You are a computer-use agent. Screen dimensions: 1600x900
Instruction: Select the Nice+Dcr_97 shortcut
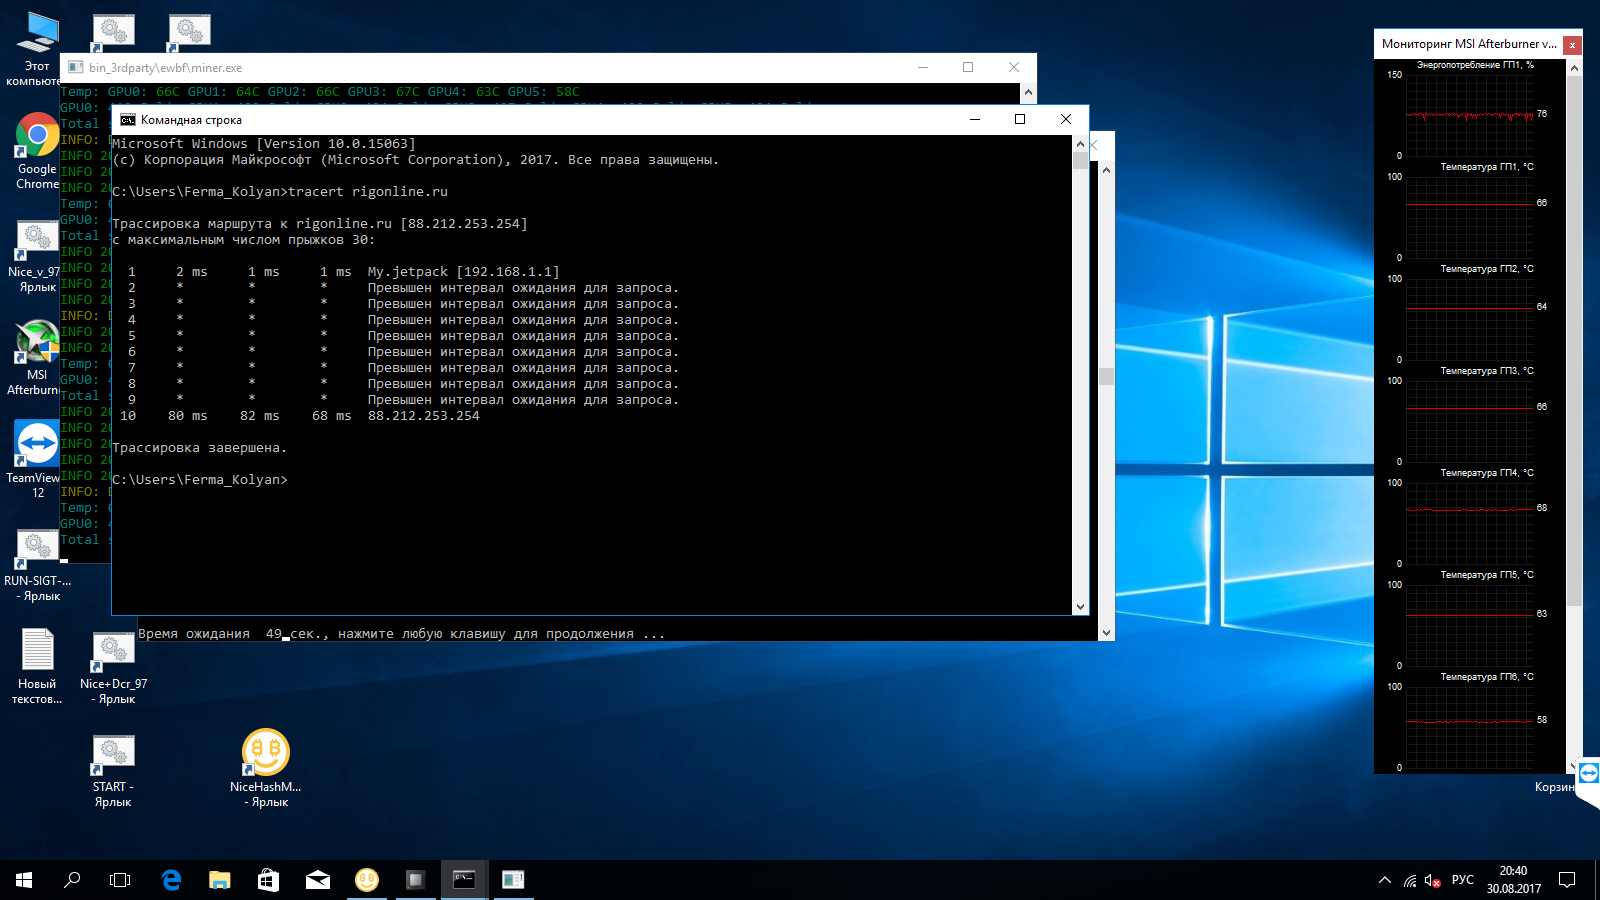[113, 668]
